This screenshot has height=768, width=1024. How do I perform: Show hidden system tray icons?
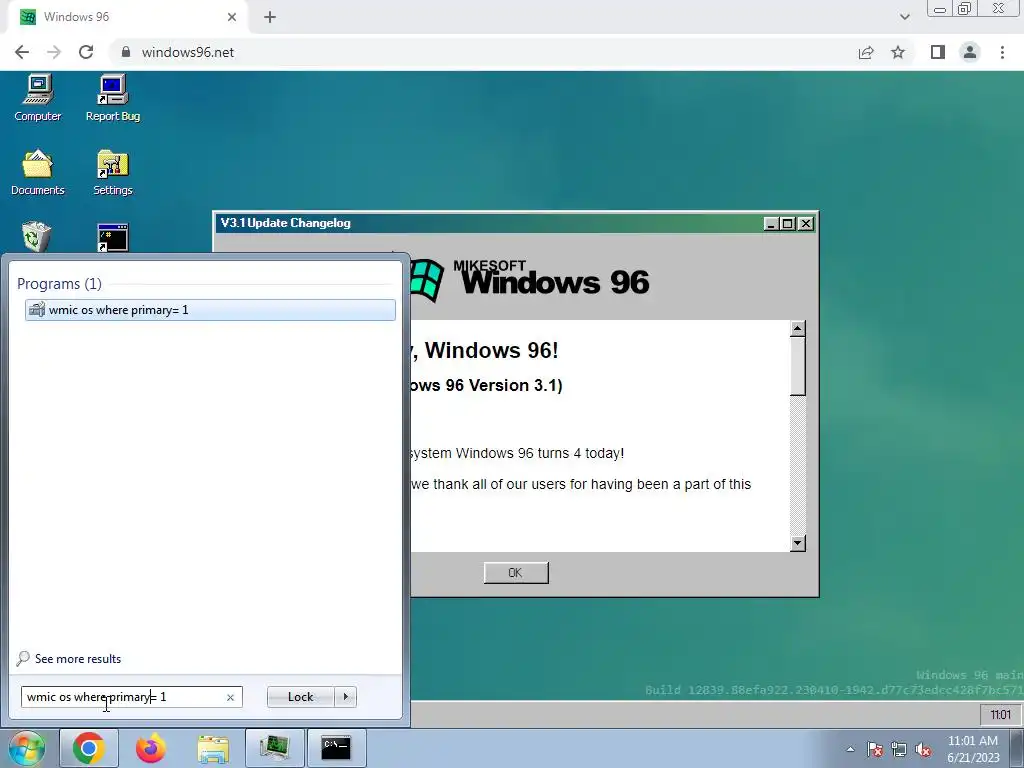850,749
